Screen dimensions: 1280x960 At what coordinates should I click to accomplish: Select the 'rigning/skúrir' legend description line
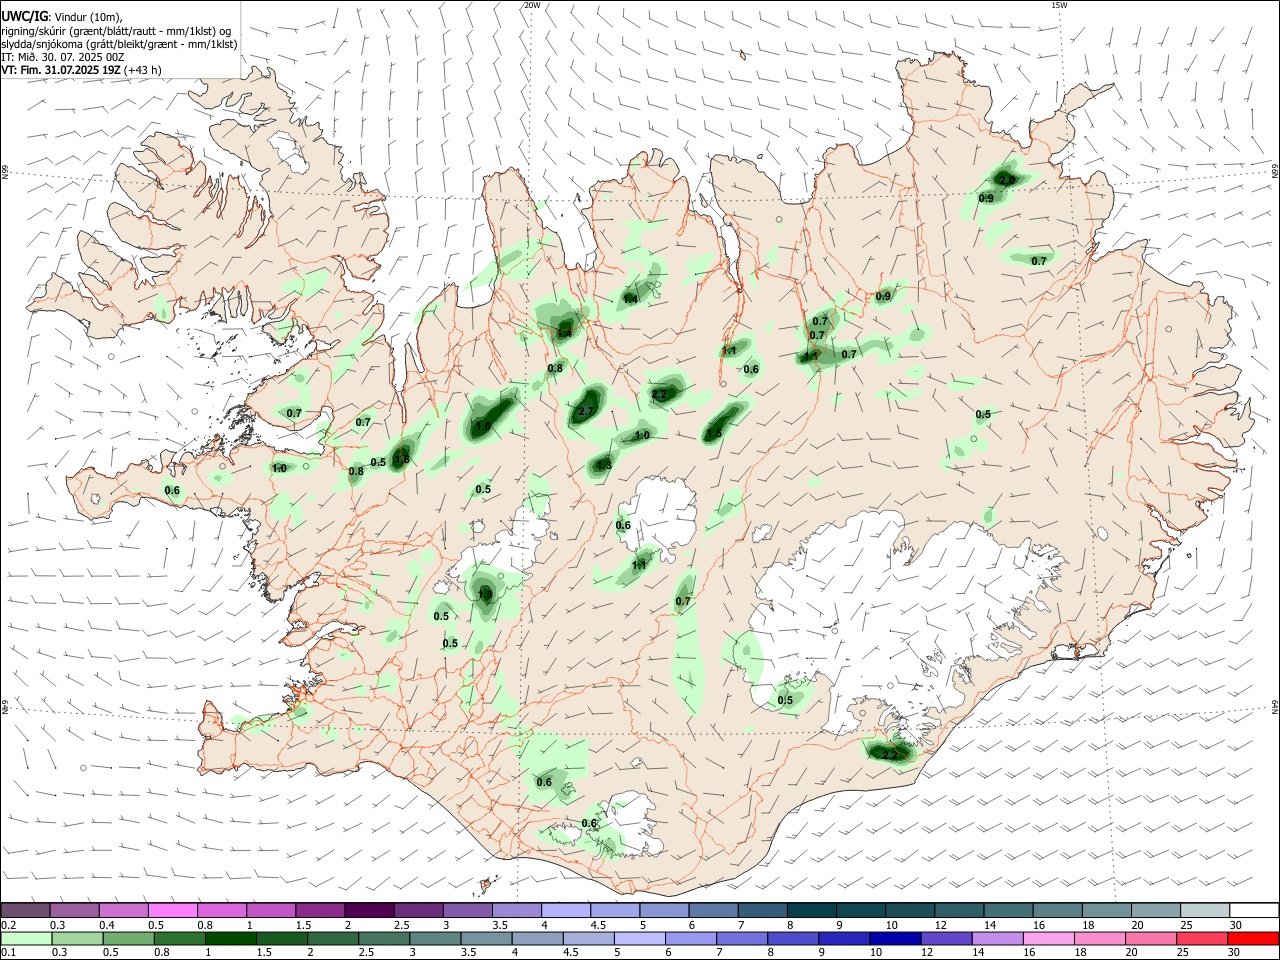point(116,31)
